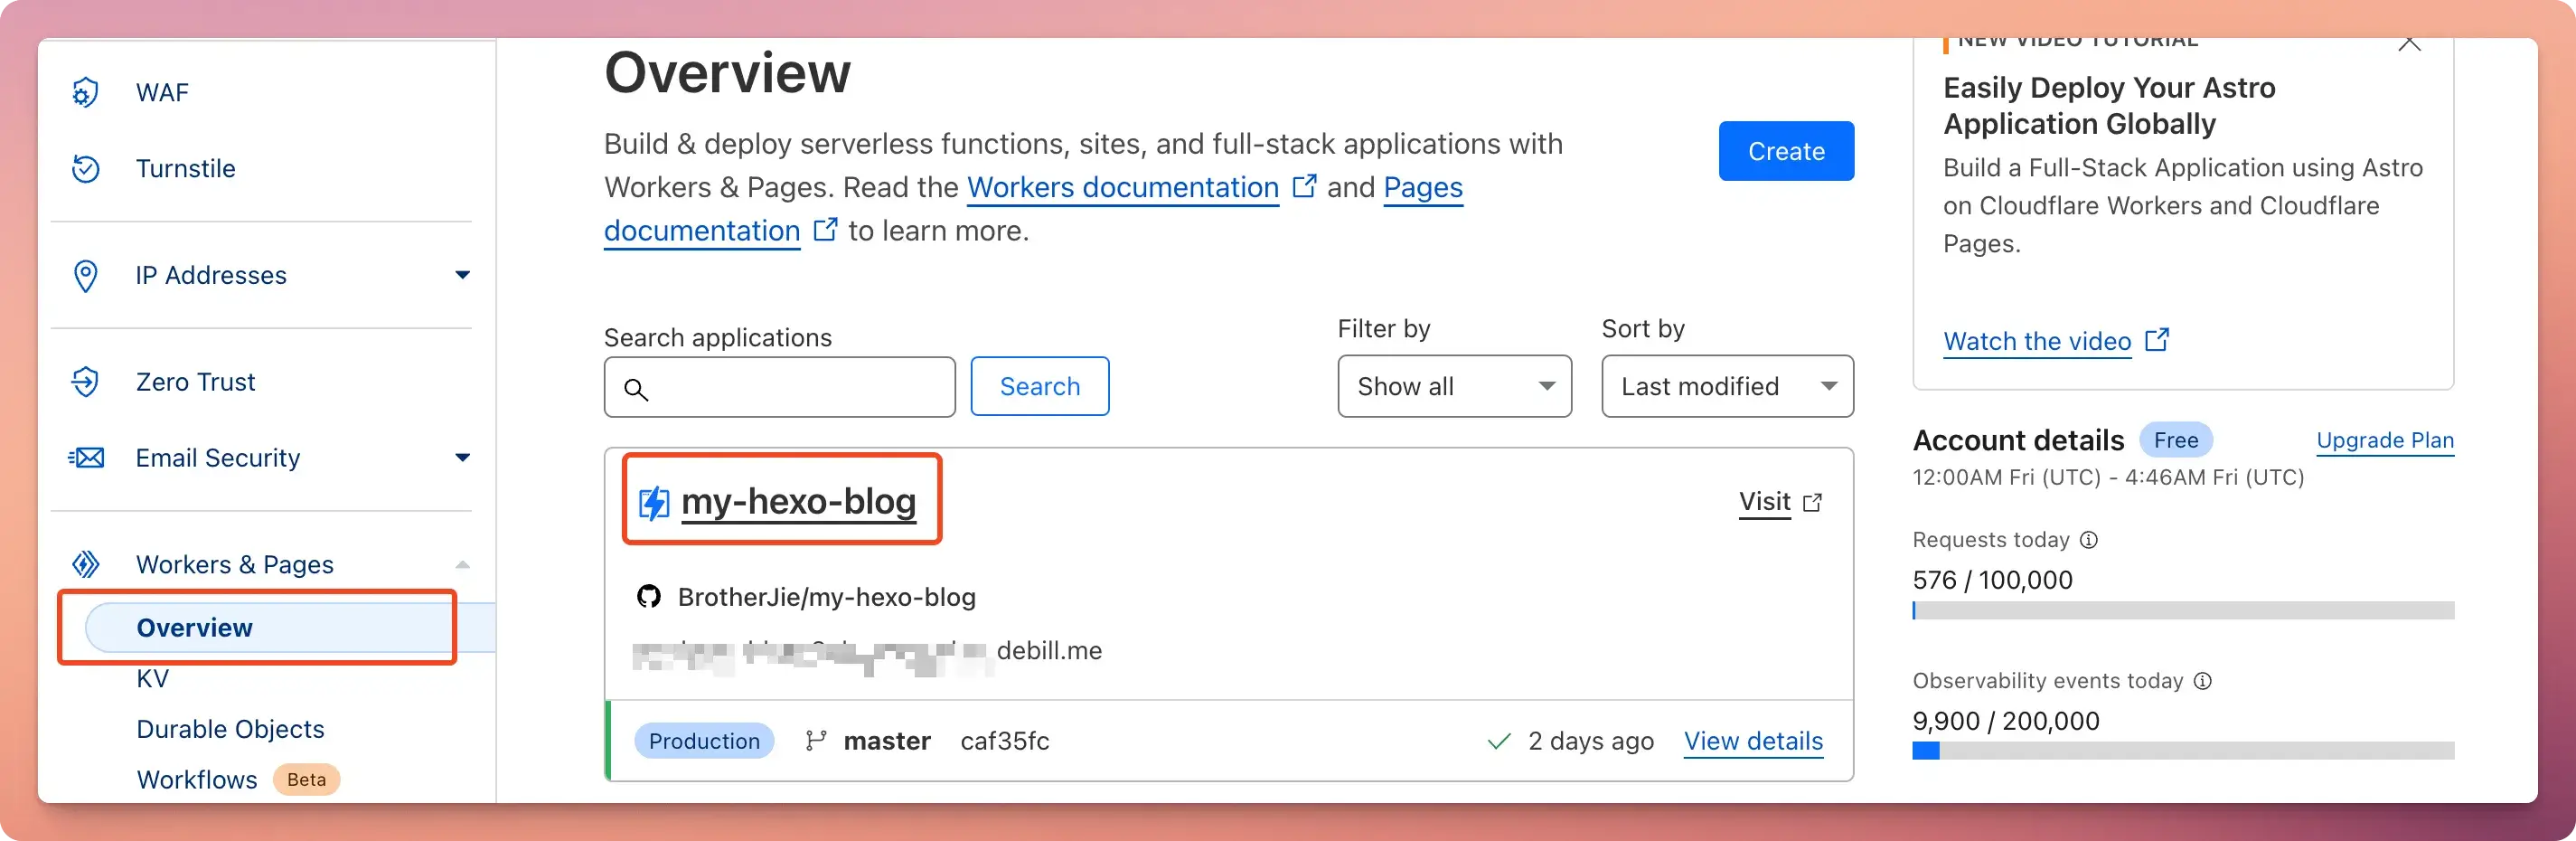Open the my-hexo-blog project link
2576x841 pixels.
798,502
